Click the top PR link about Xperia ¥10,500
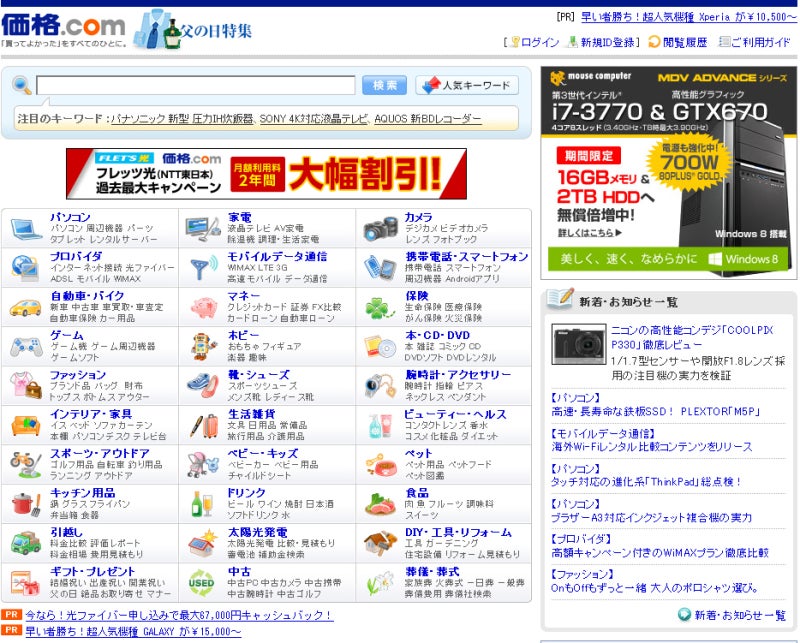 click(689, 17)
